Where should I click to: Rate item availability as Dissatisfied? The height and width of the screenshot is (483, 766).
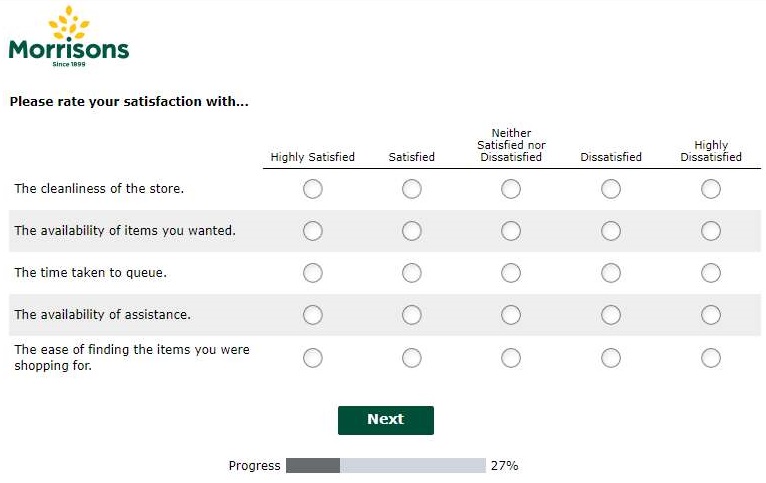click(611, 231)
